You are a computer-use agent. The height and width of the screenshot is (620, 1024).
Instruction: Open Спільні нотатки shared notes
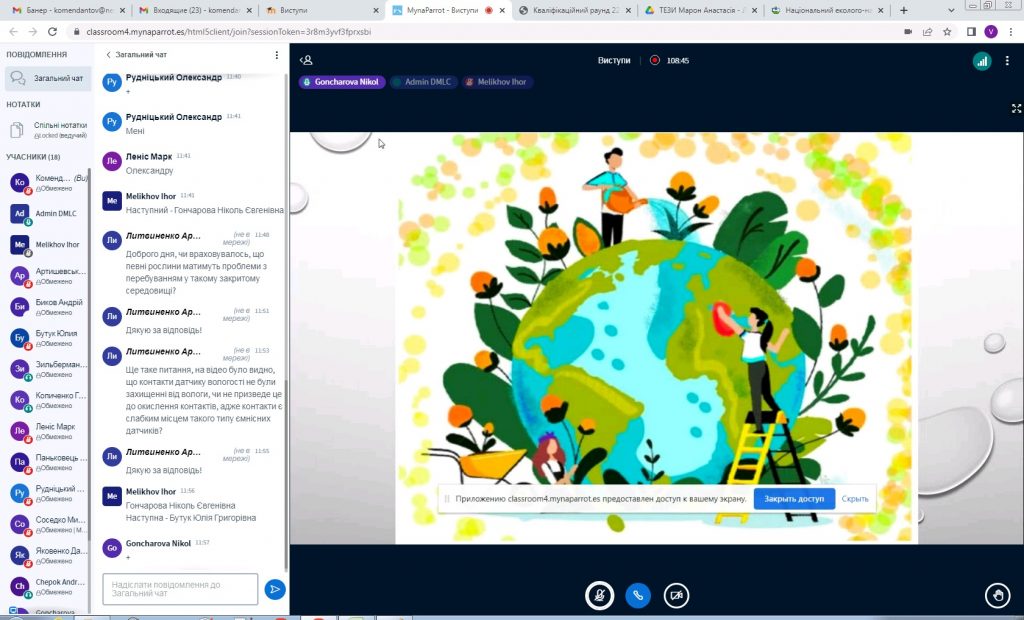(x=45, y=130)
